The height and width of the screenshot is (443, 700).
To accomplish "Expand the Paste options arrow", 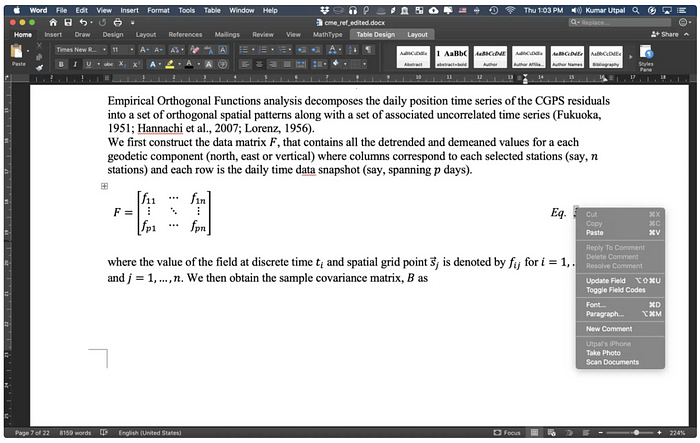I will click(28, 51).
